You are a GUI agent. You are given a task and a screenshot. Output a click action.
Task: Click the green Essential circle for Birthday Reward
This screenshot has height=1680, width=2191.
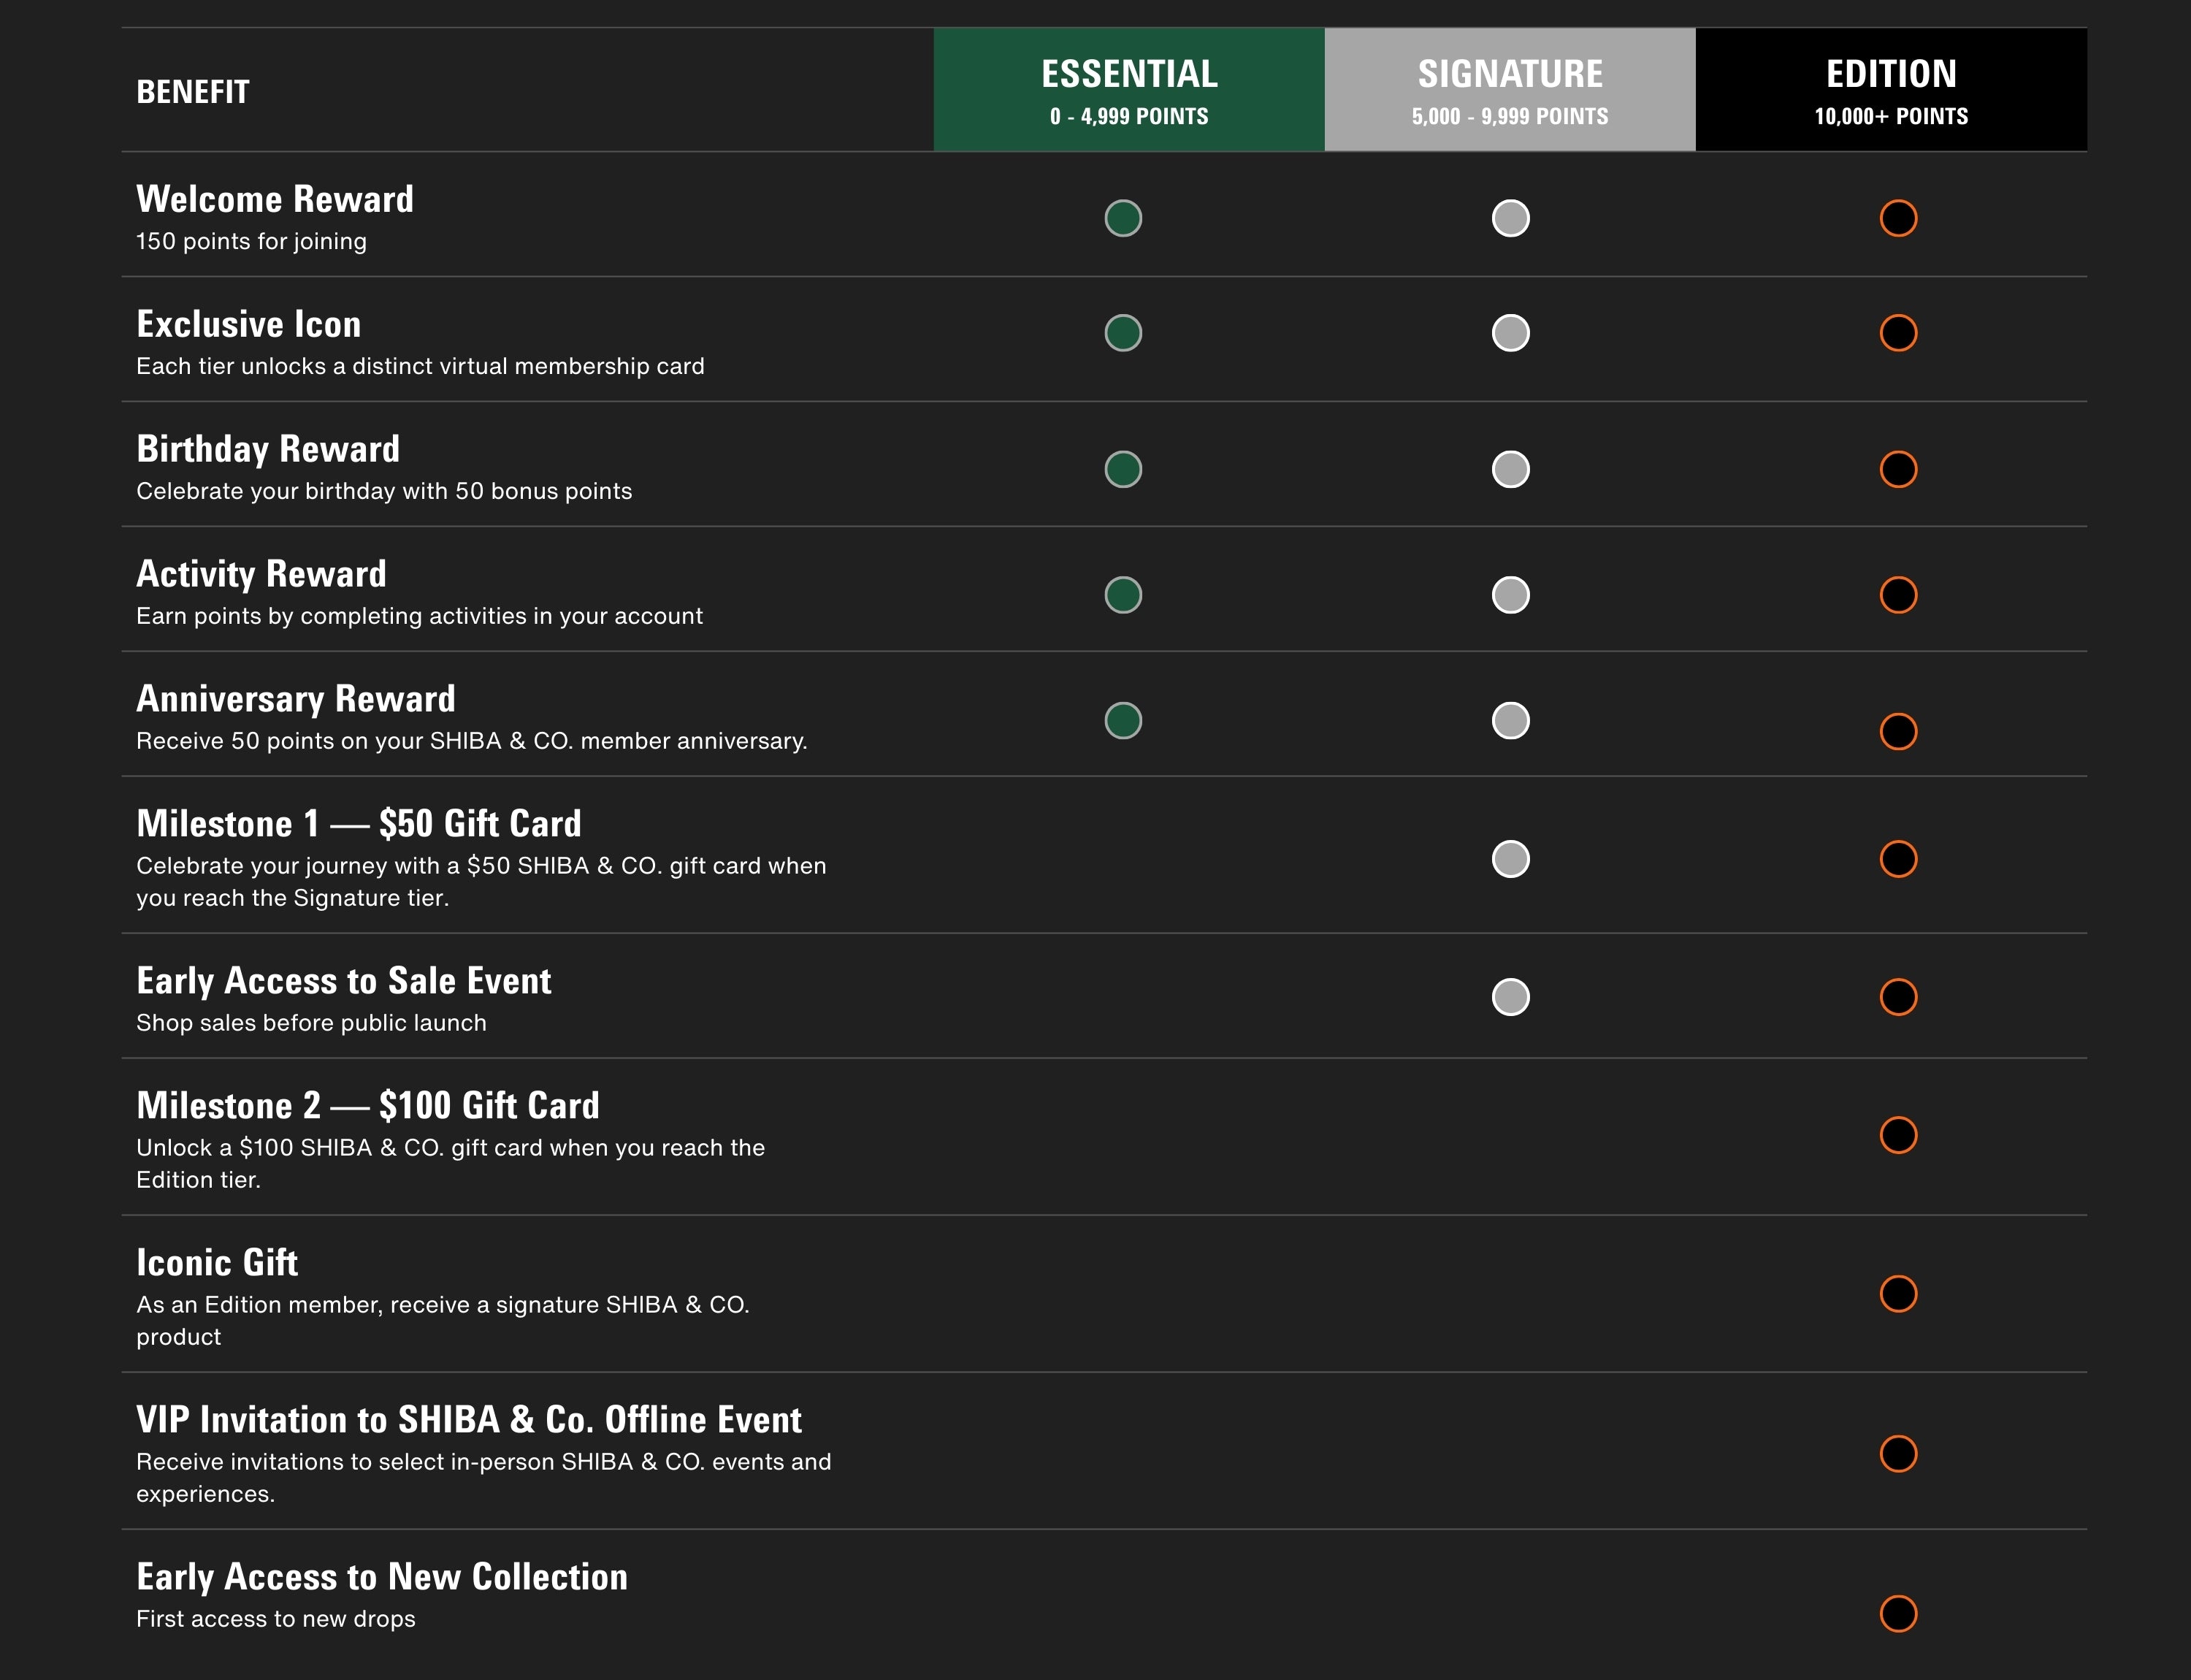1123,469
